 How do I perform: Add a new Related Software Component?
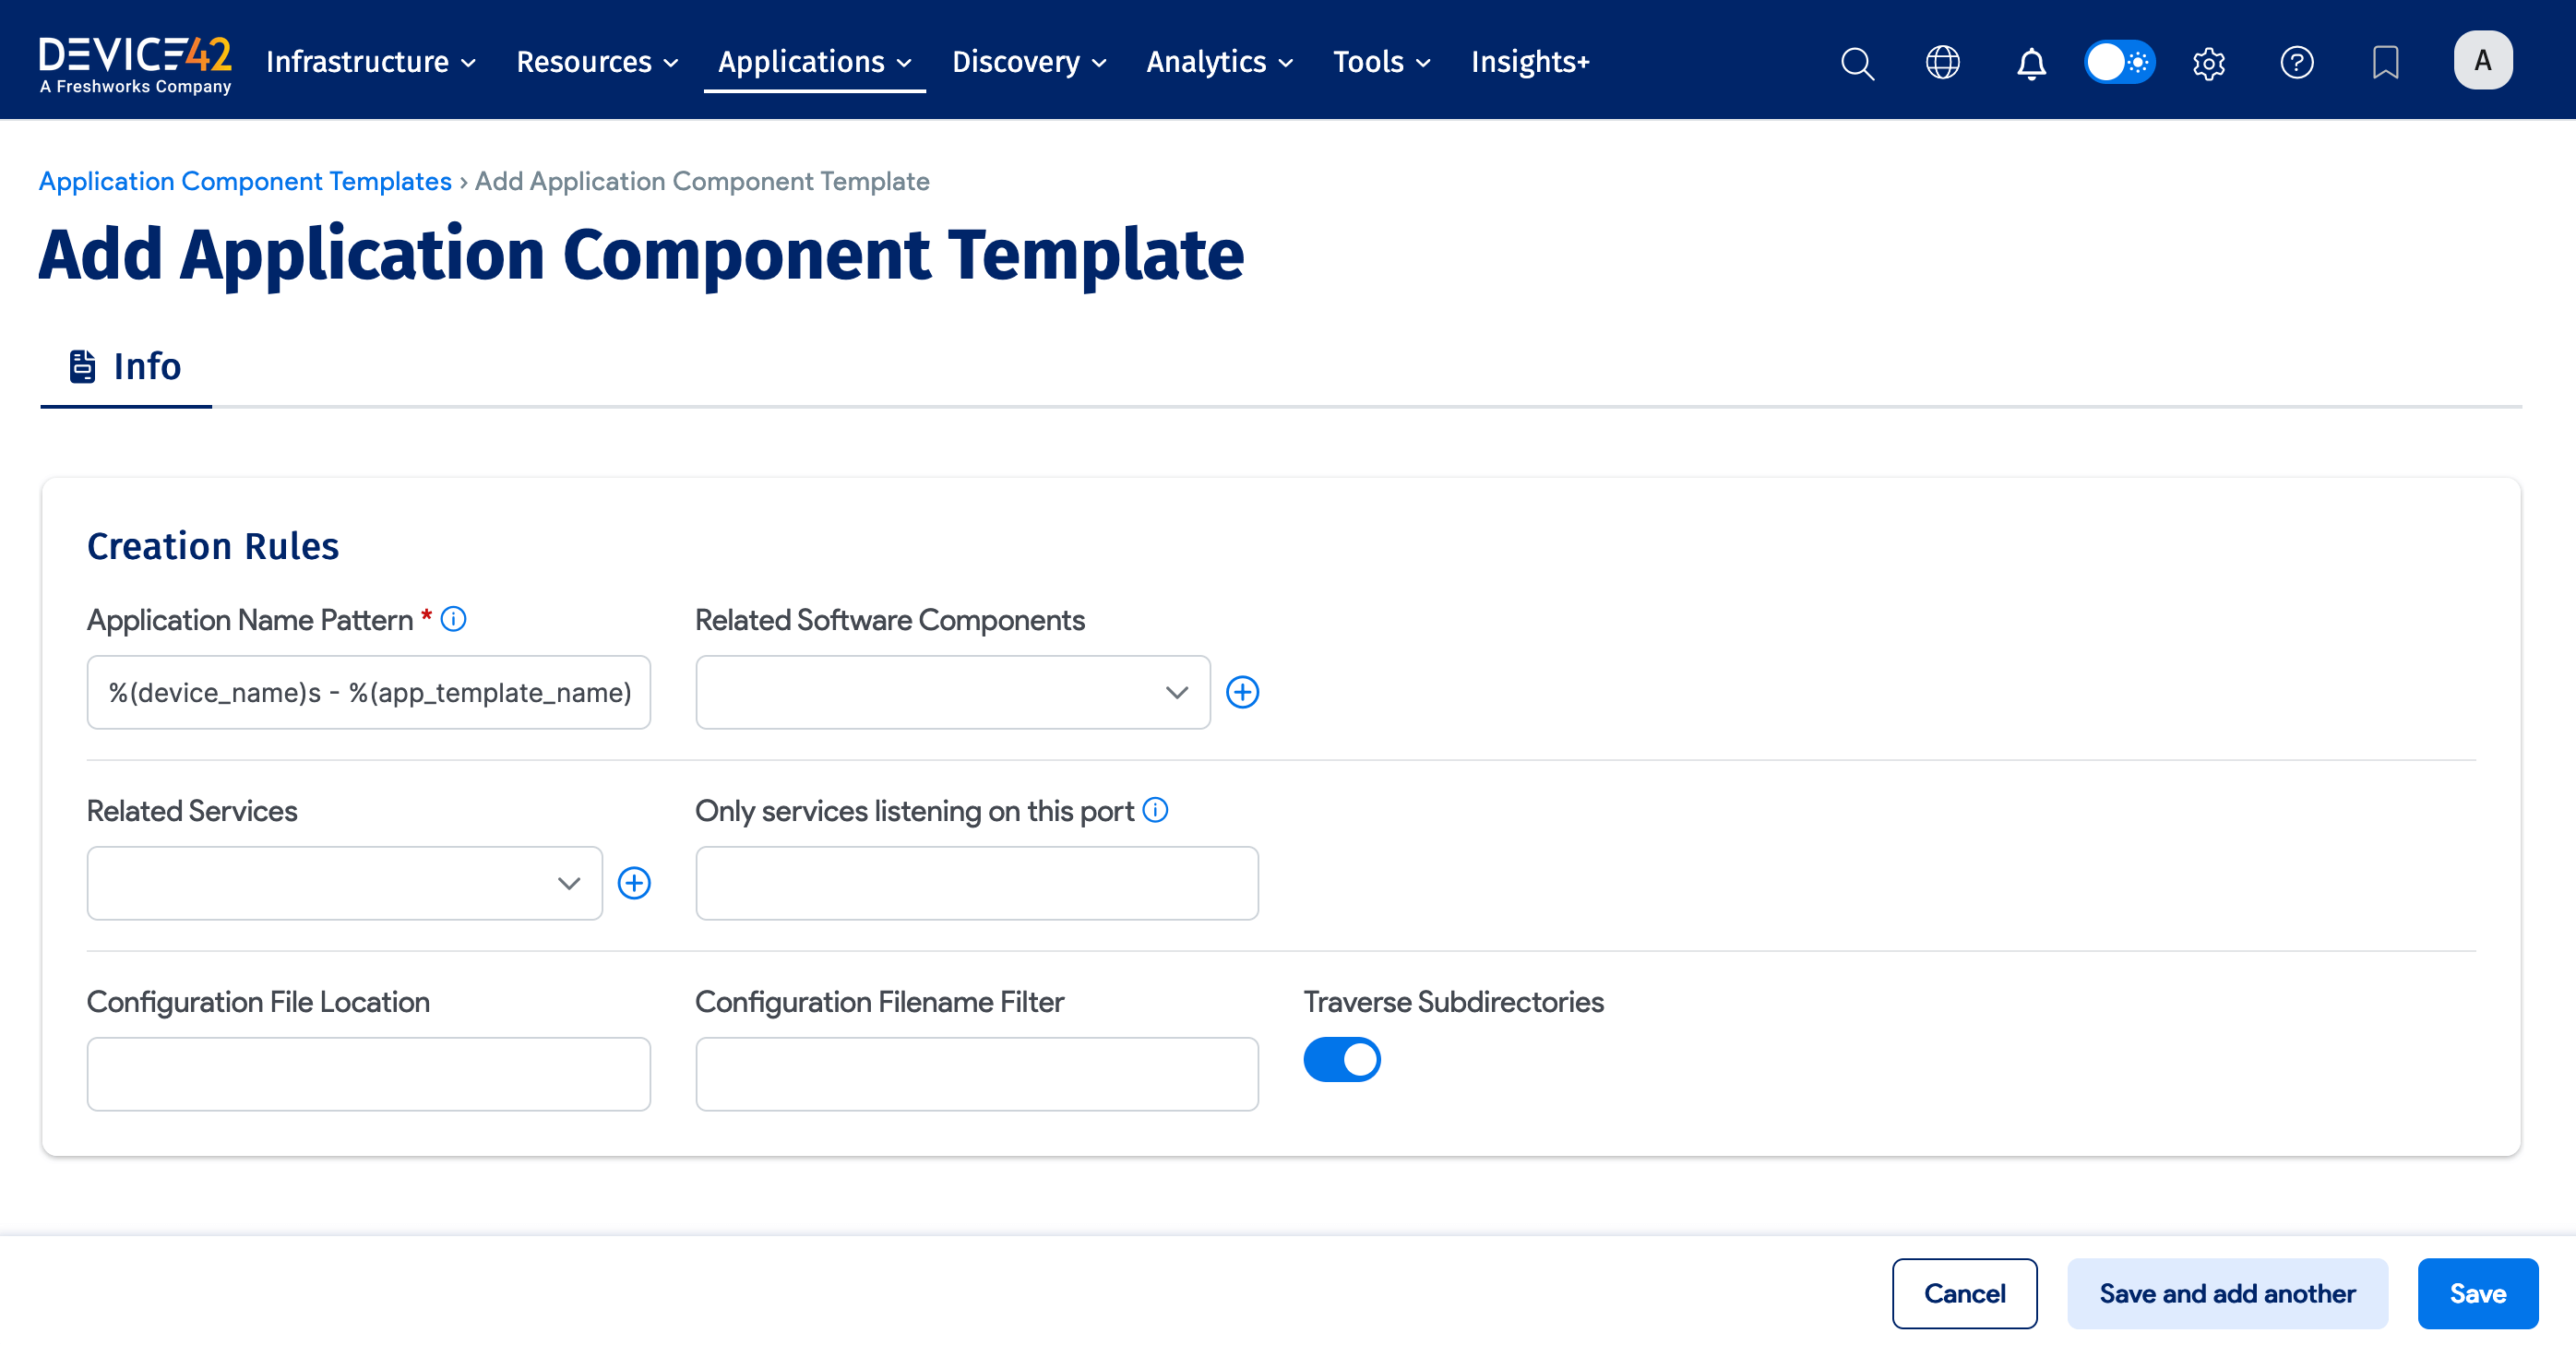[1242, 692]
